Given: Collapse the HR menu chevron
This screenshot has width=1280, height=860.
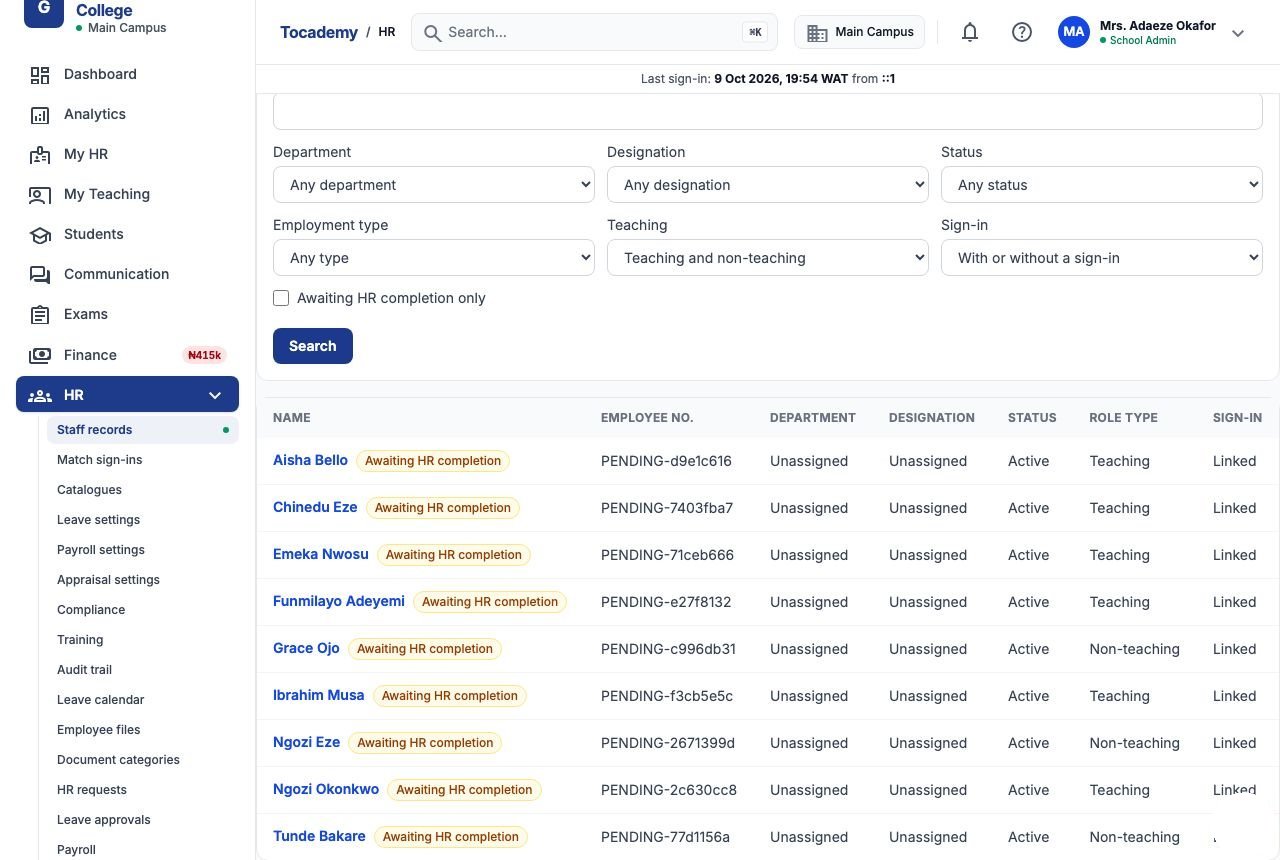Looking at the screenshot, I should 215,396.
